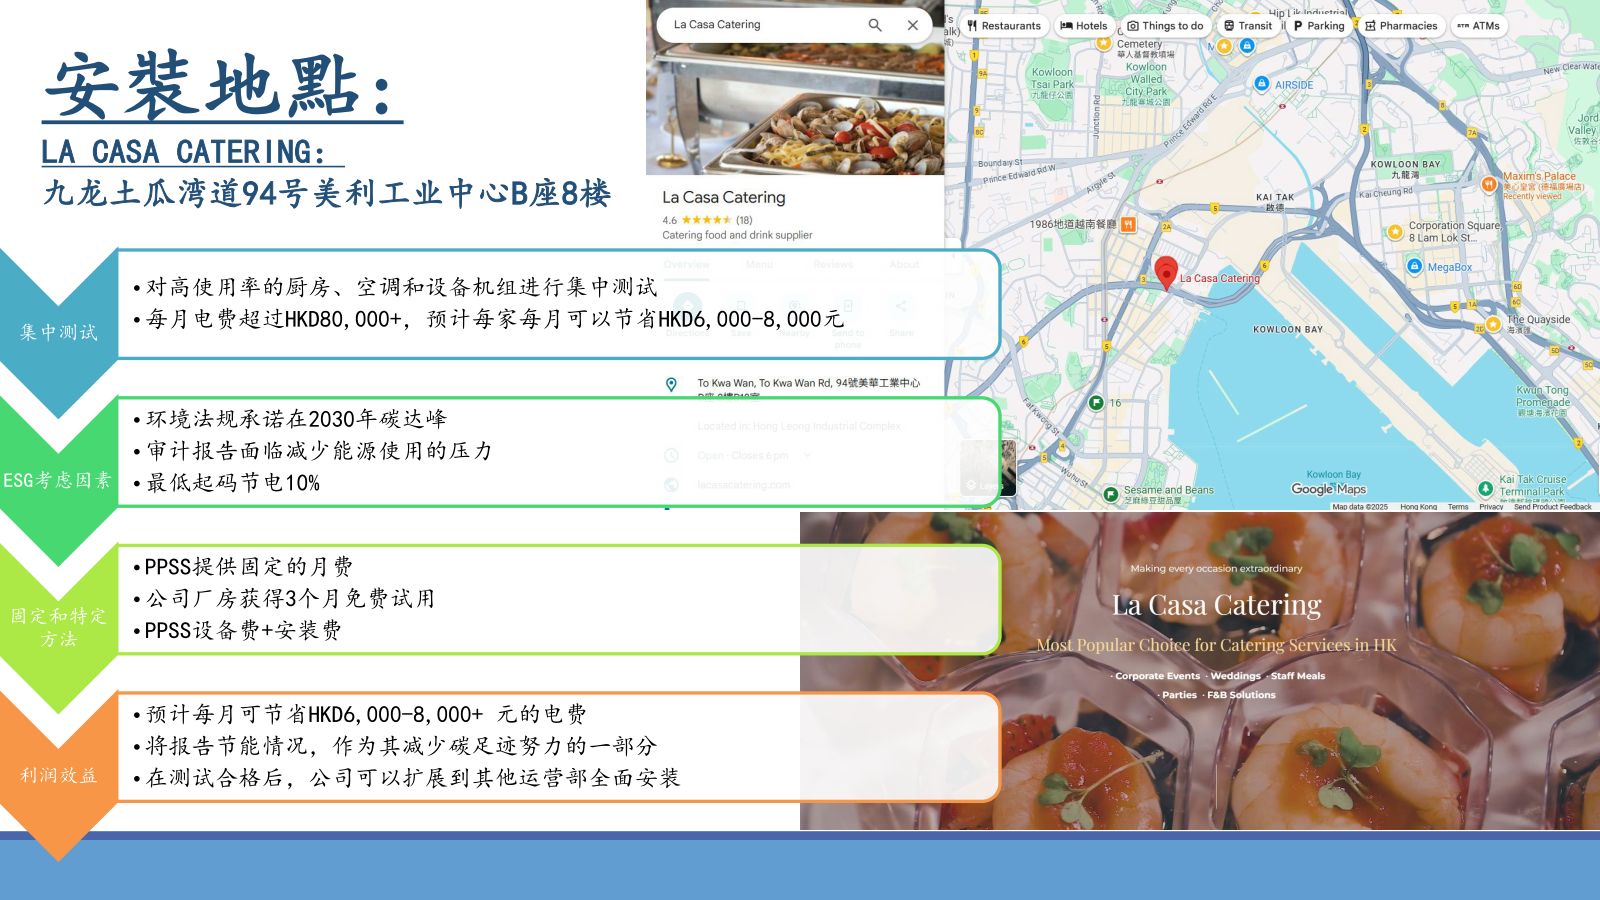
Task: Click the search magnifier icon in Maps
Action: (x=875, y=25)
